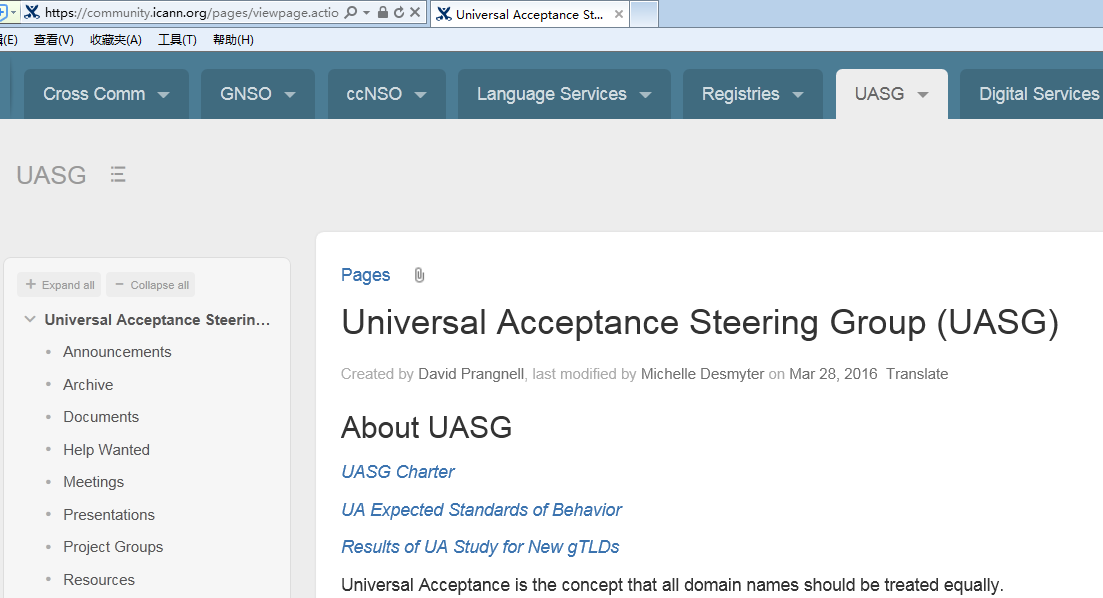1103x598 pixels.
Task: Open the 工具(T) tools menu
Action: pos(177,40)
